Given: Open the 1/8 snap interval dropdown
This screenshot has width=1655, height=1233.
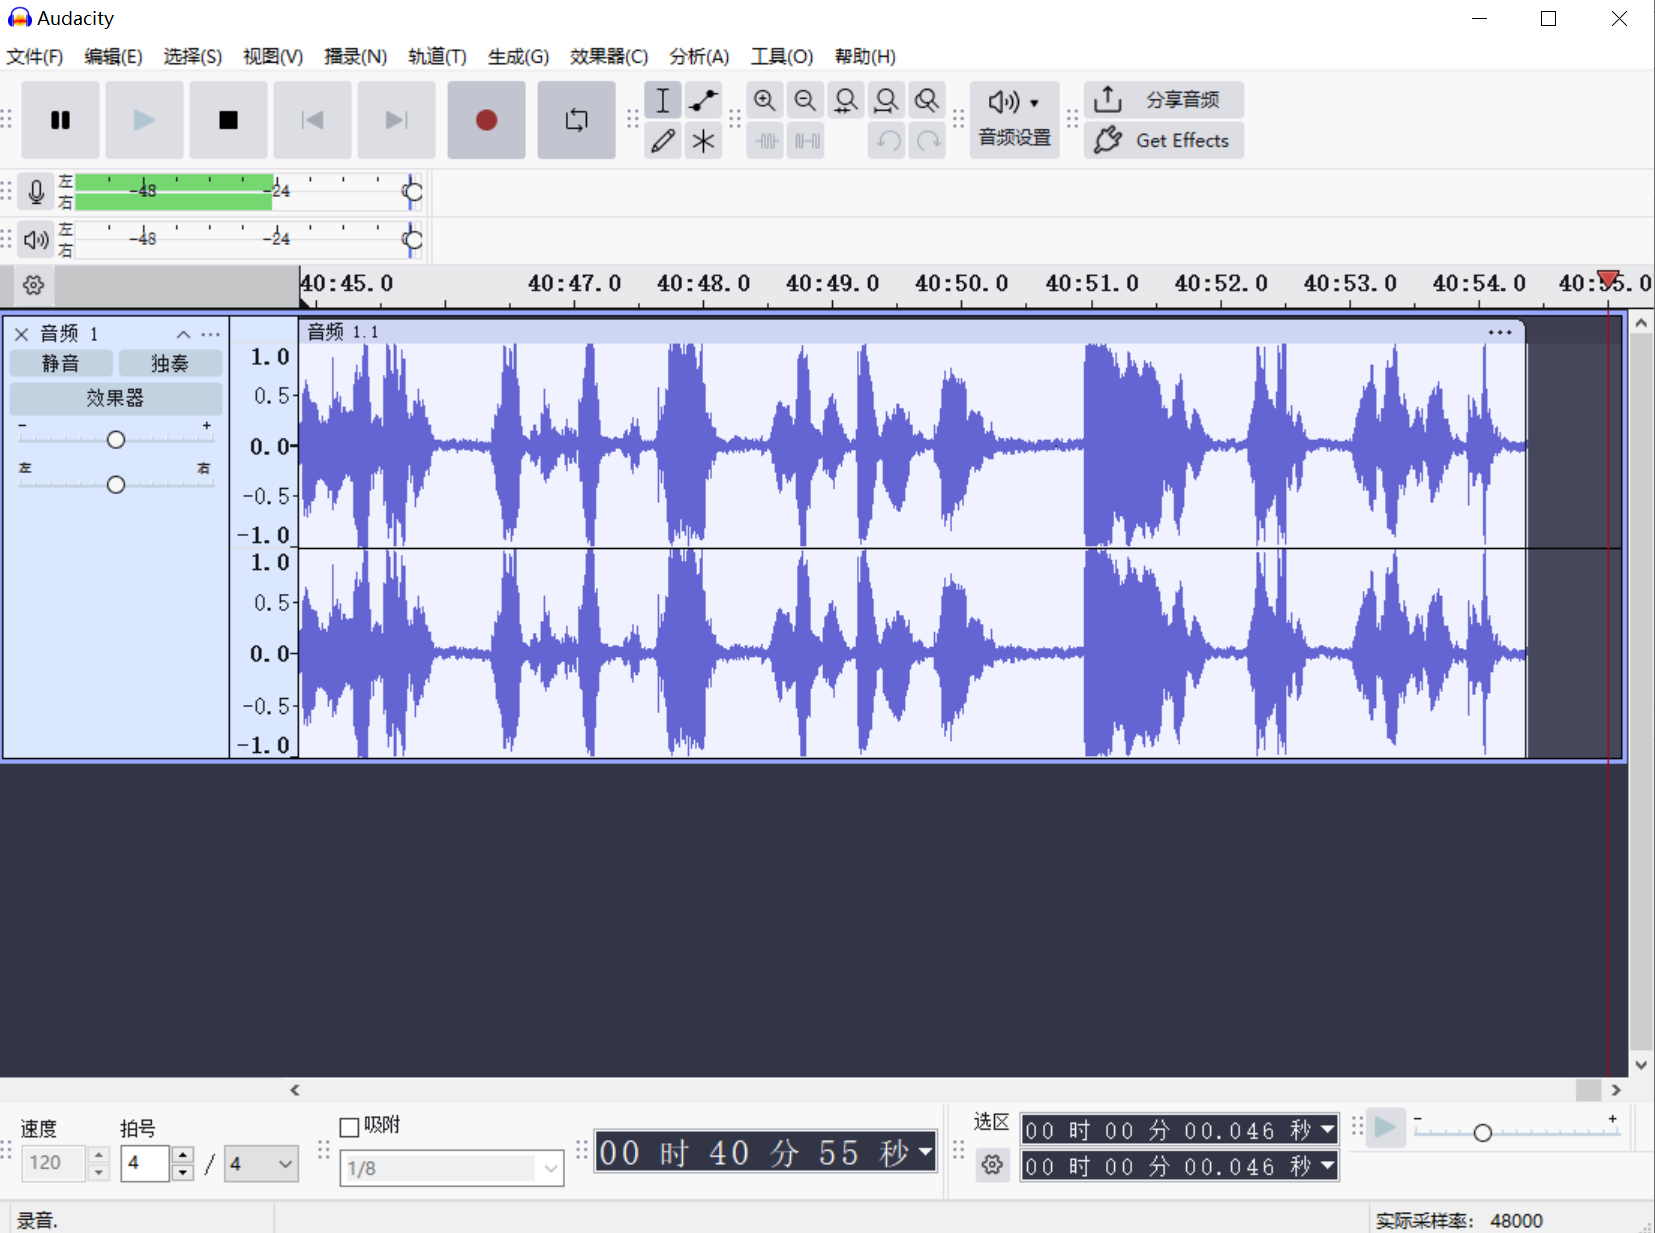Looking at the screenshot, I should click(452, 1168).
